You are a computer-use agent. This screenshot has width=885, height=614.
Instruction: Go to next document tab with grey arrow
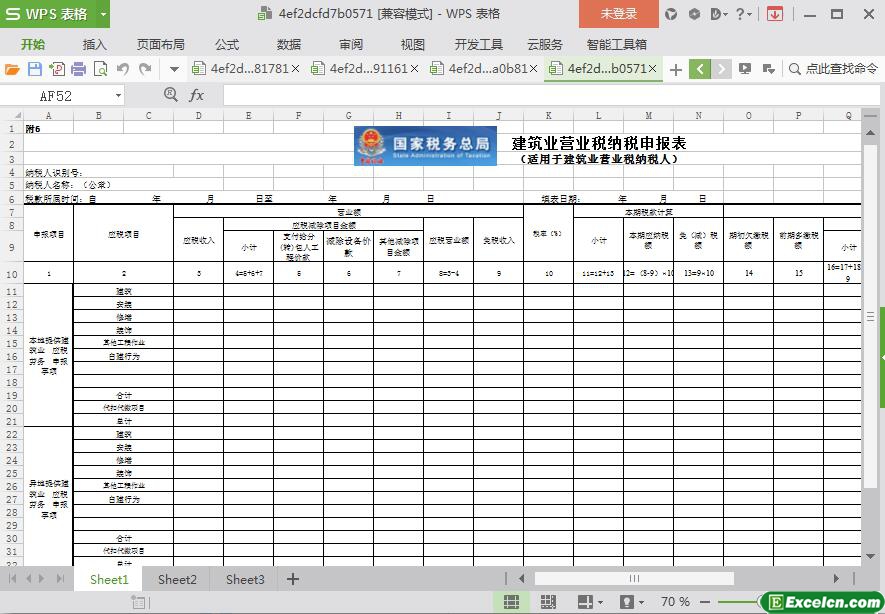click(721, 69)
